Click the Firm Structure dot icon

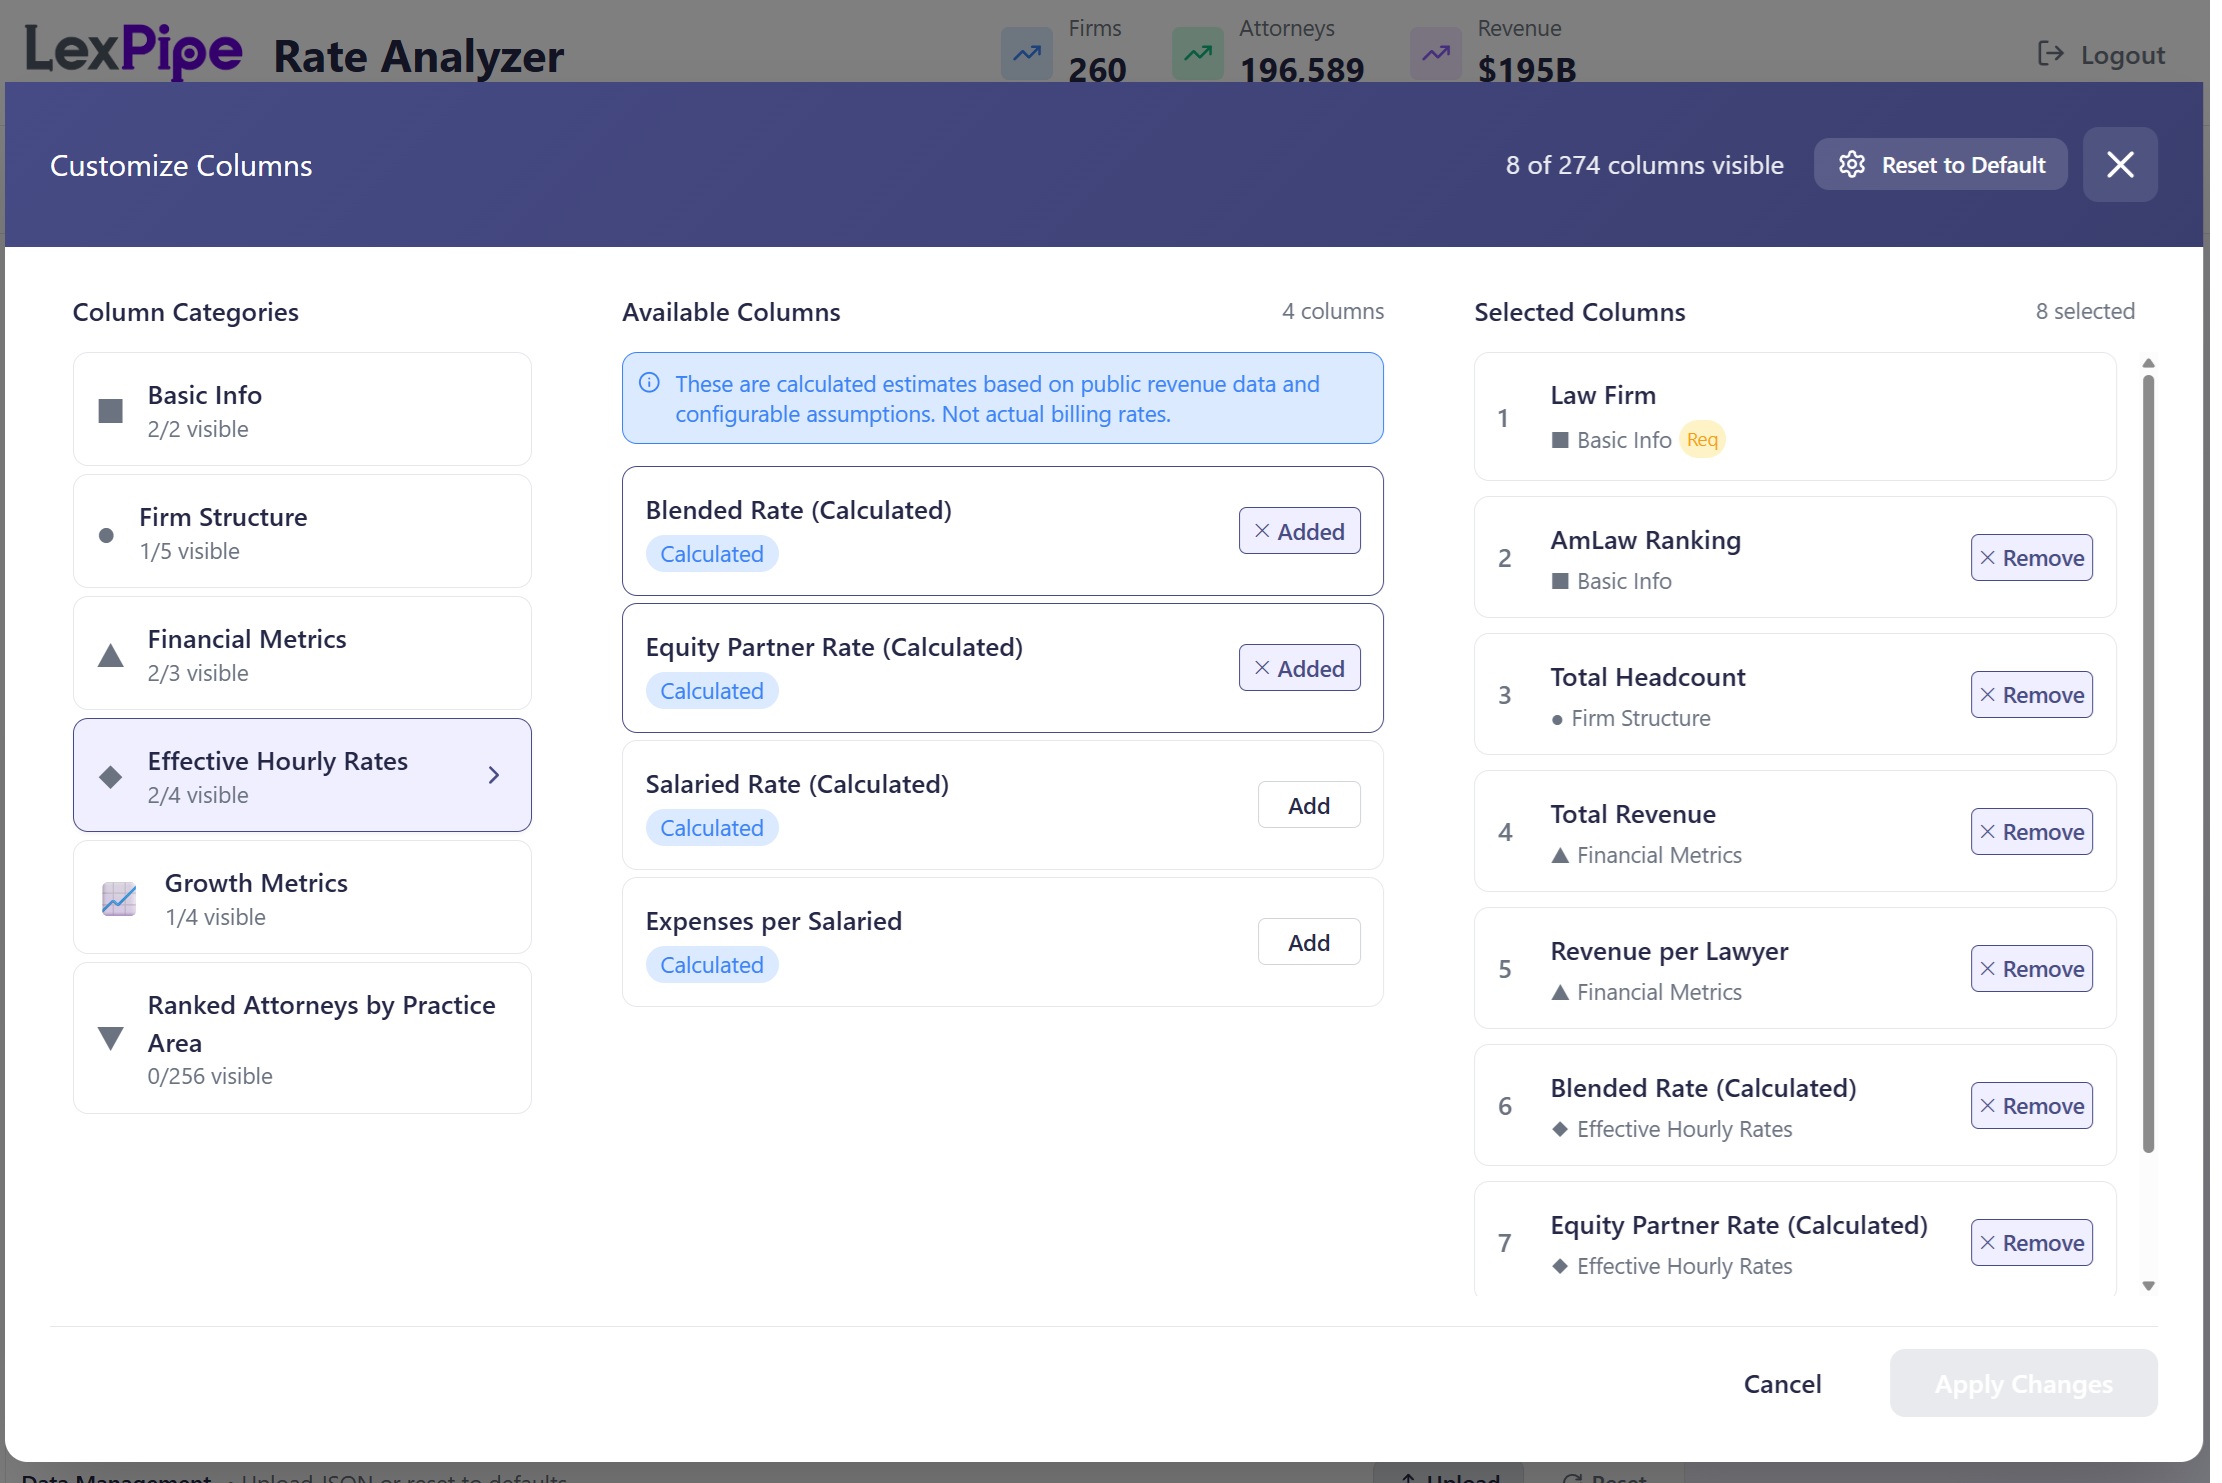click(x=106, y=535)
